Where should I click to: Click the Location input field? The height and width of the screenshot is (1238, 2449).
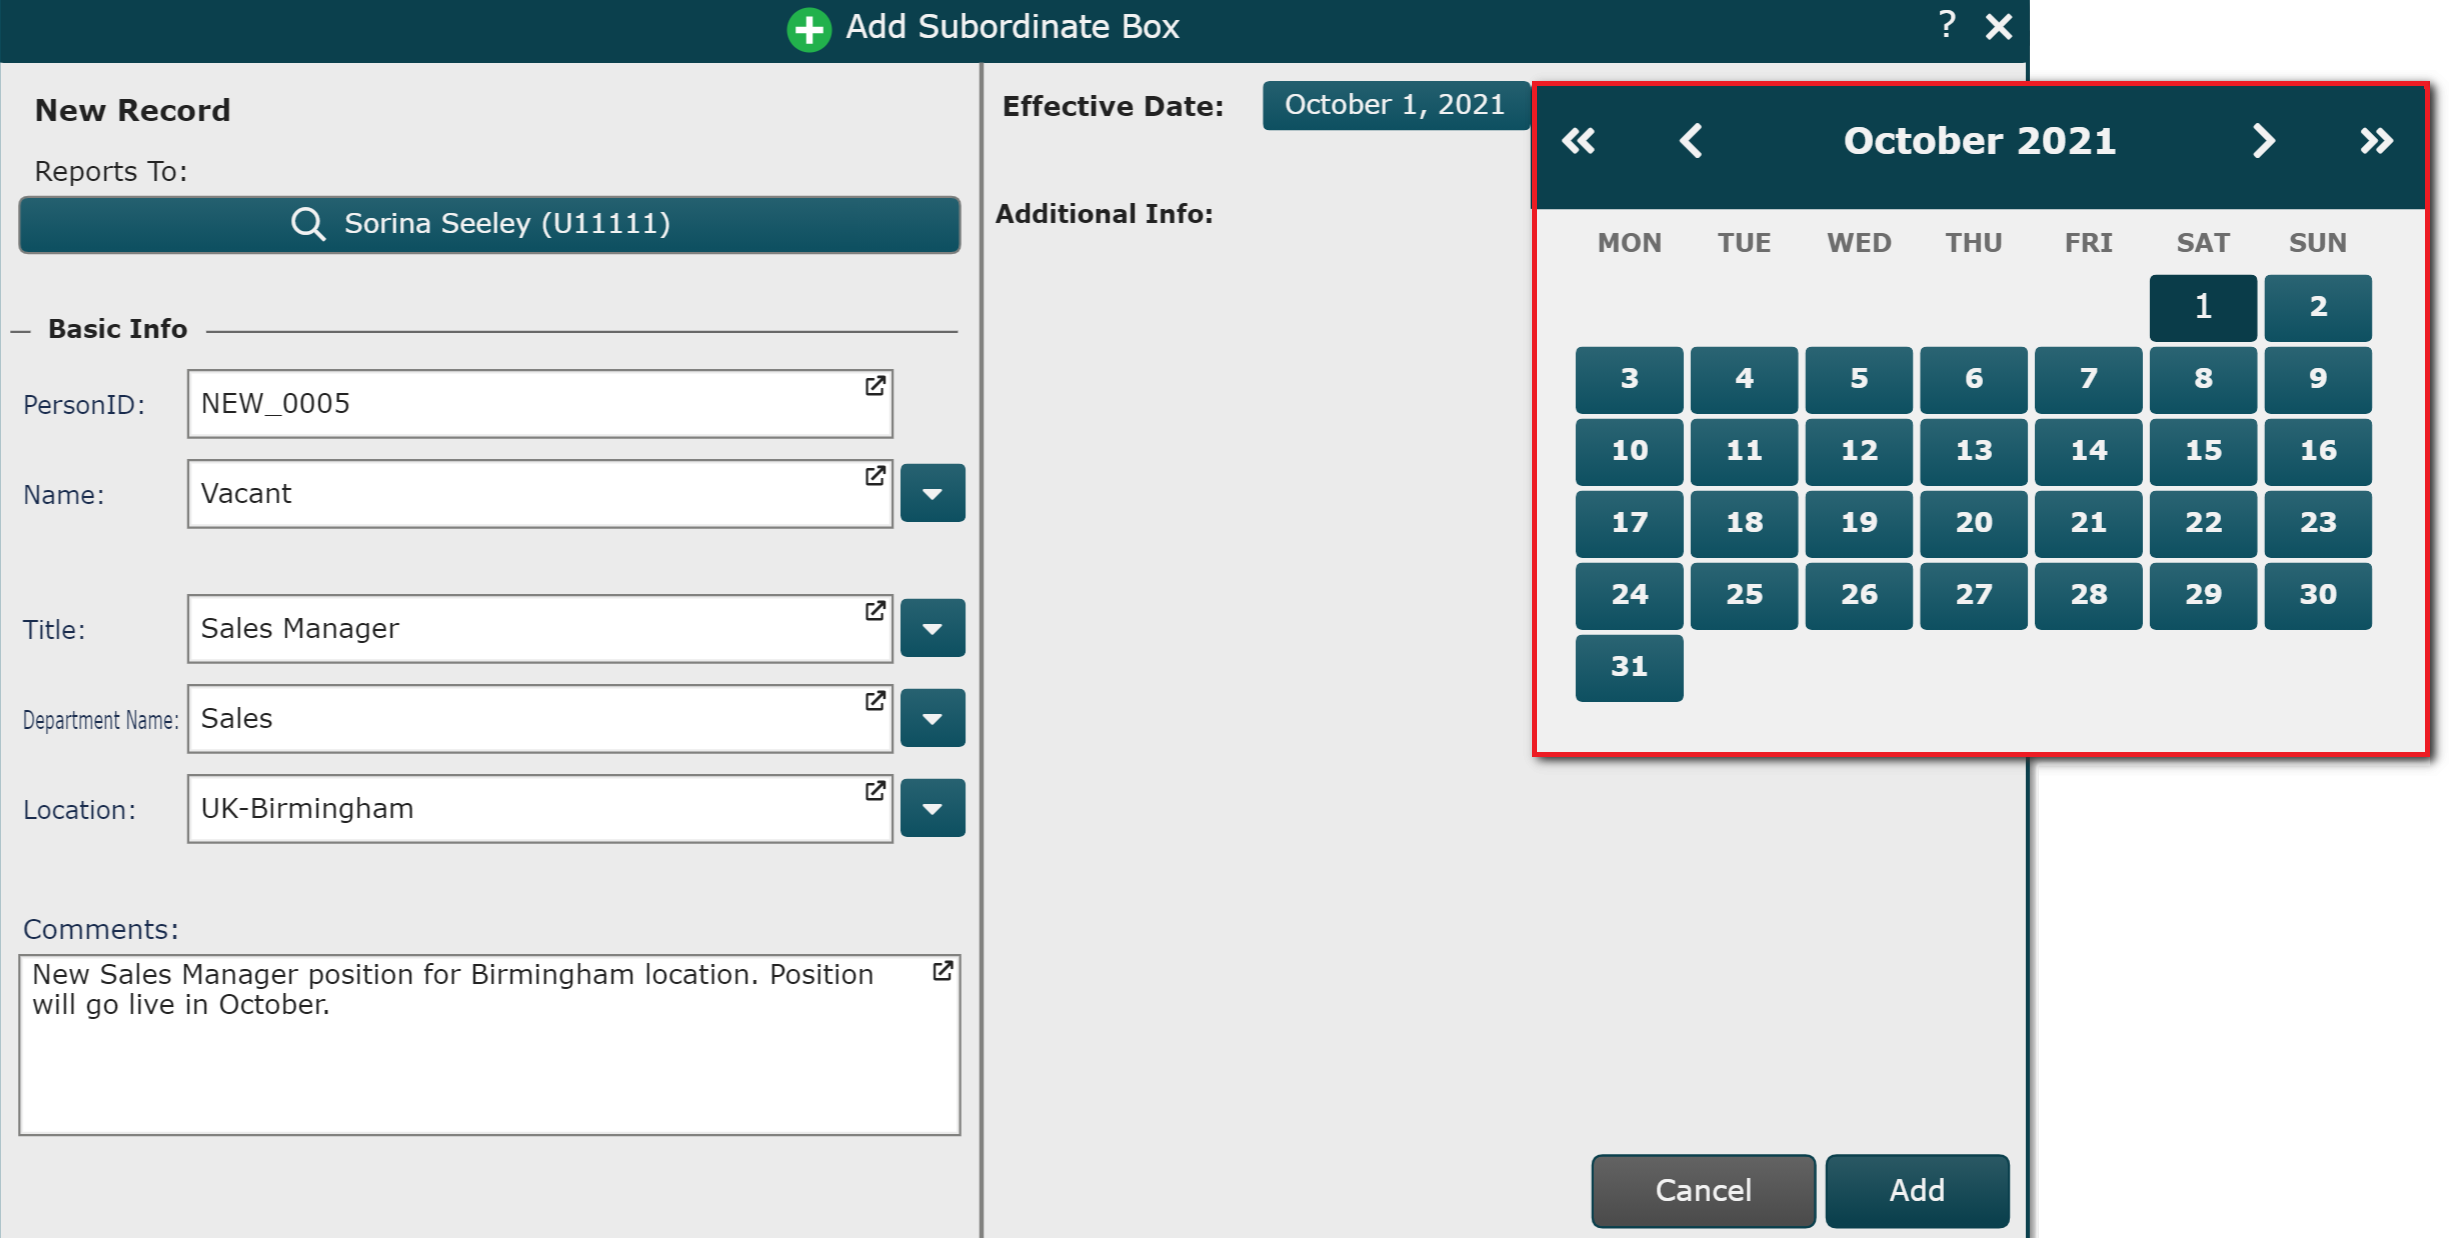540,809
